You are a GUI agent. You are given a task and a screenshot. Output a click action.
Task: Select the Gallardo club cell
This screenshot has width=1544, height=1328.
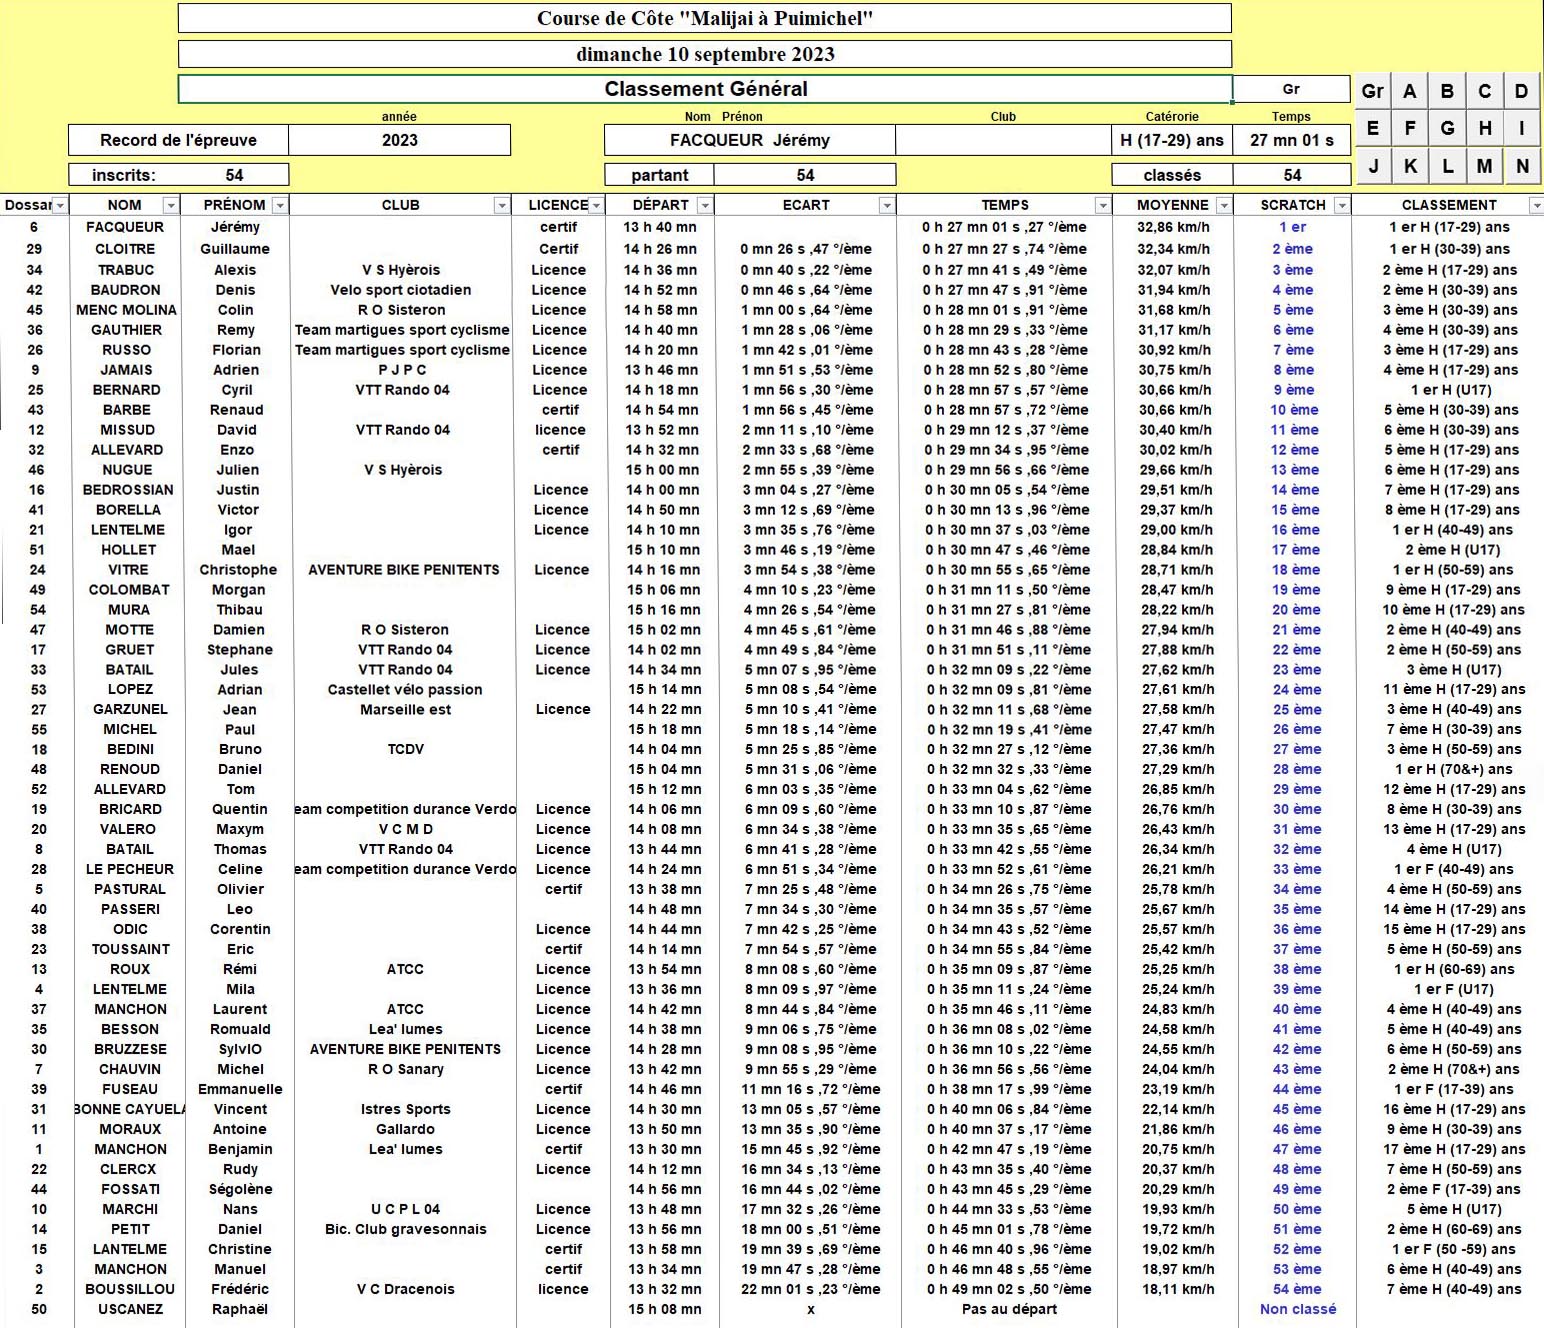click(405, 1129)
